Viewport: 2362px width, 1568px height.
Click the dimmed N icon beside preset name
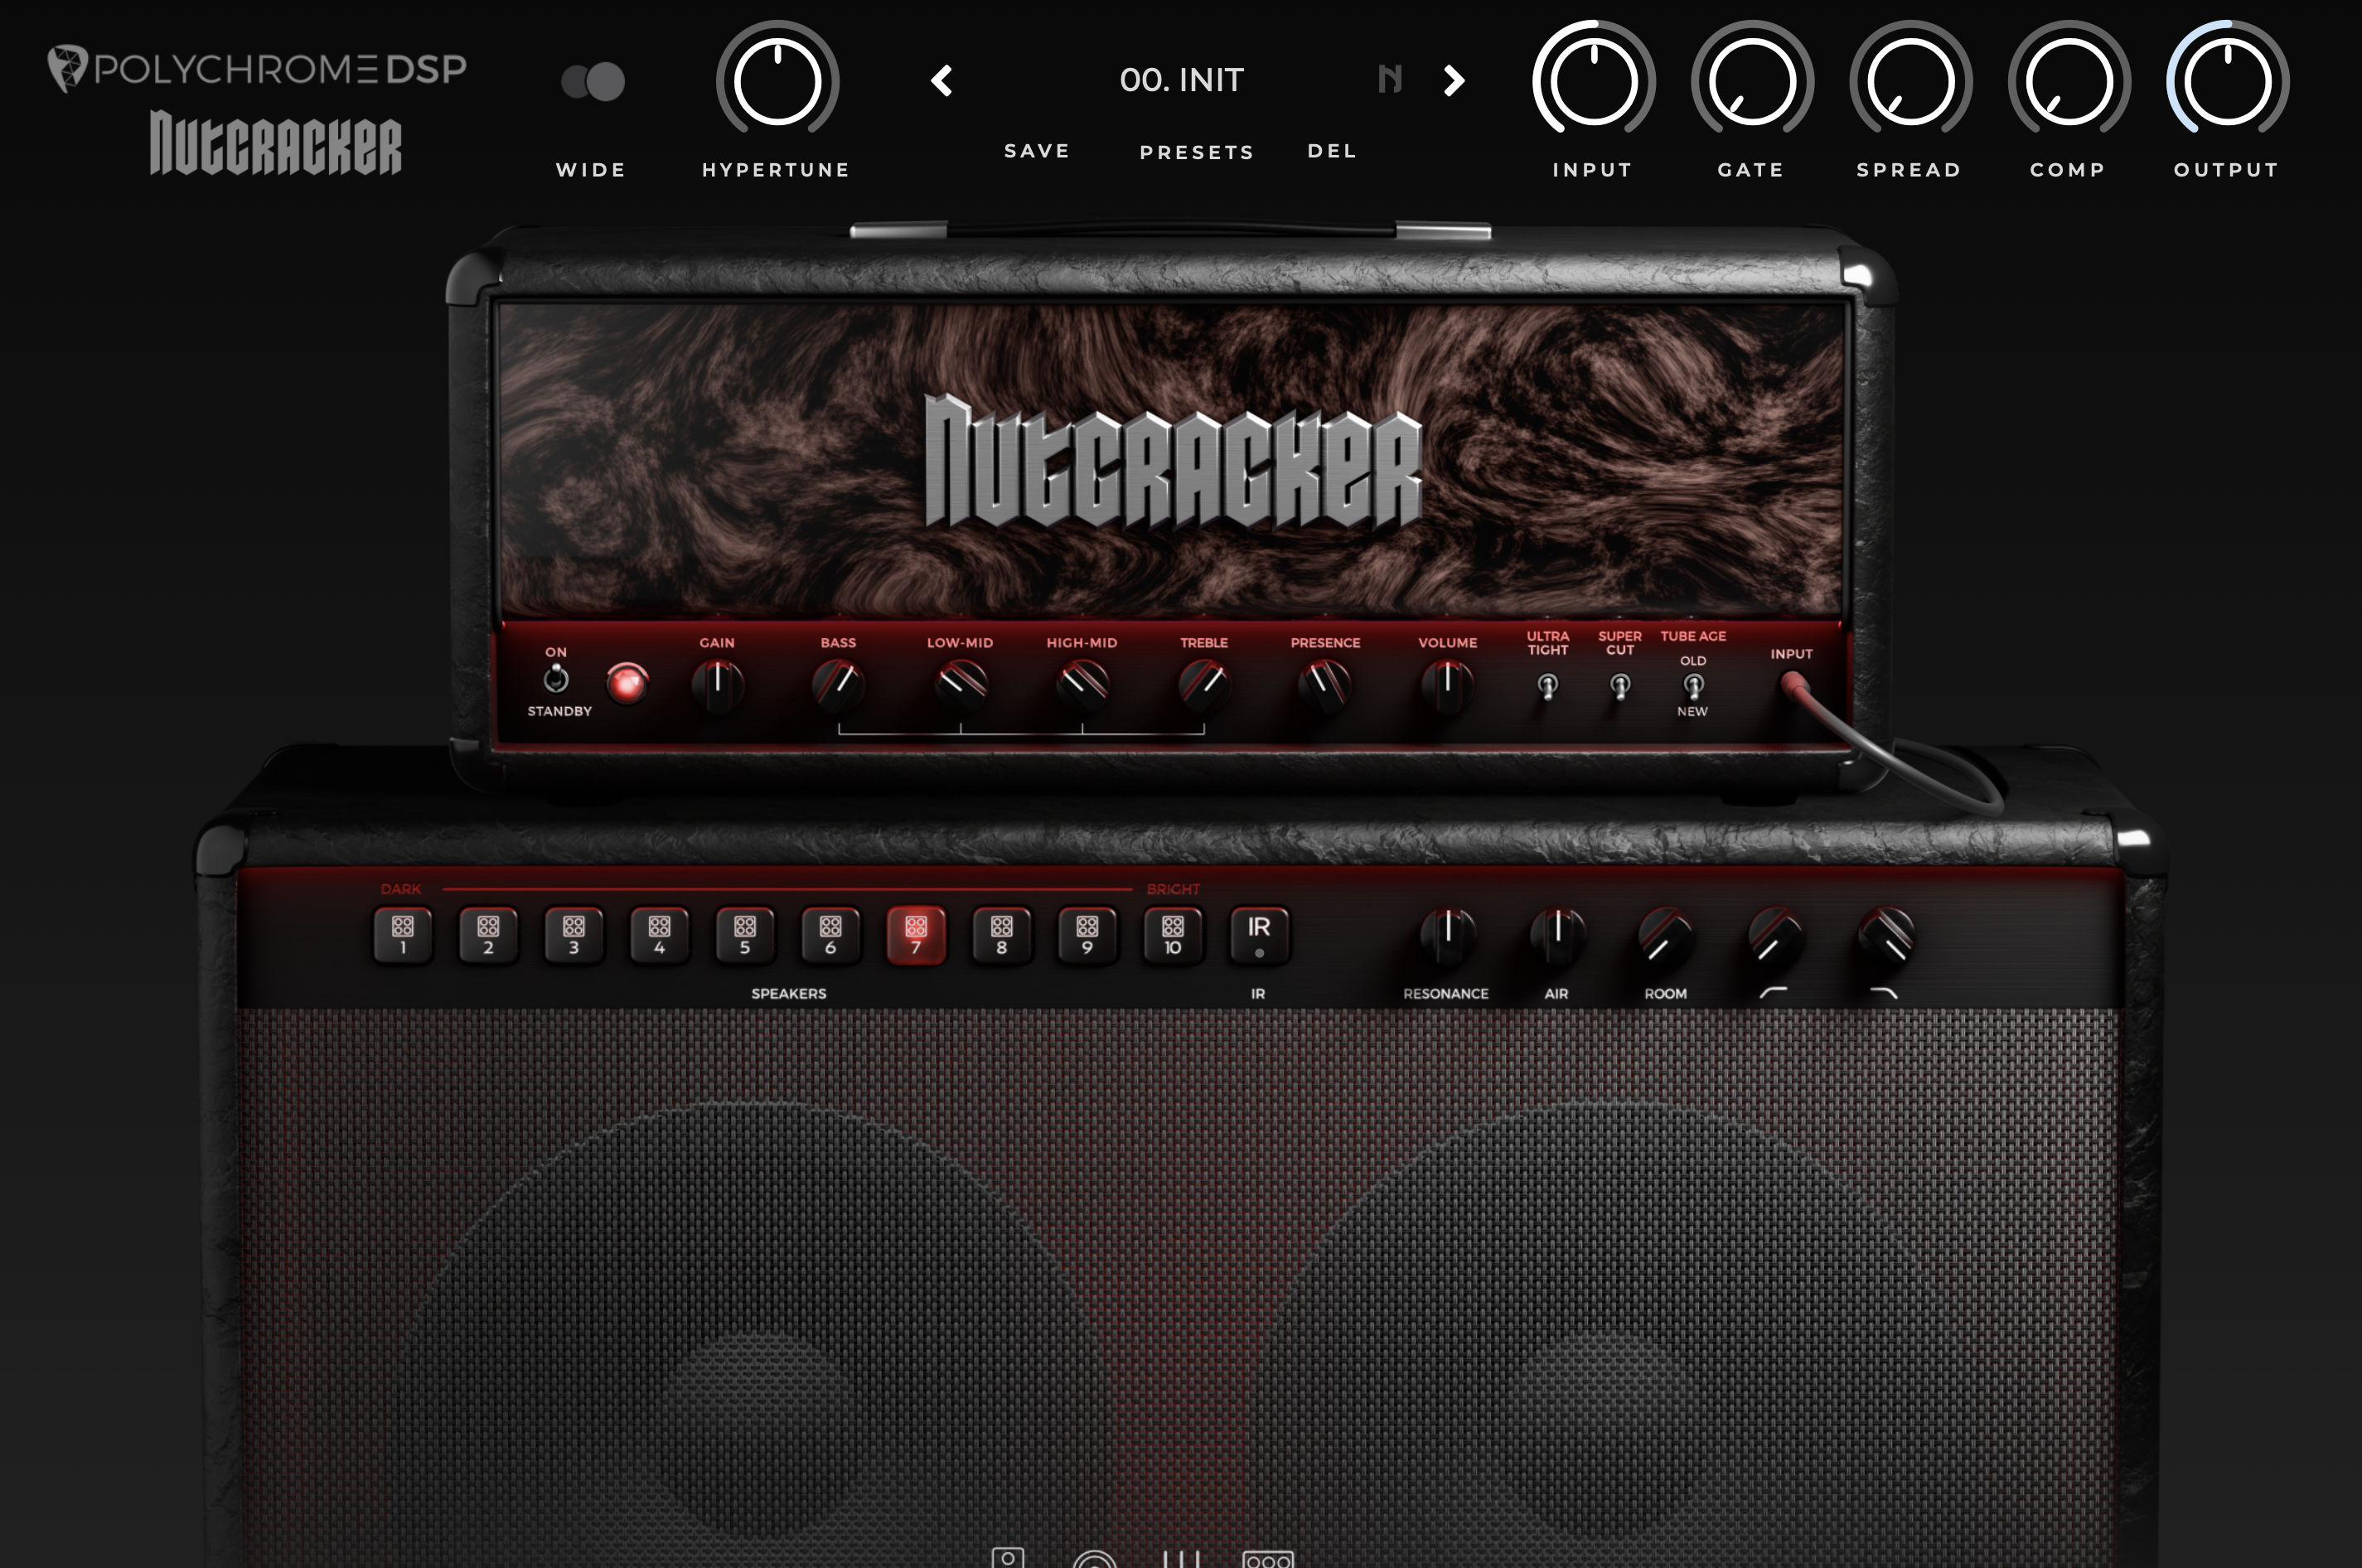pyautogui.click(x=1390, y=79)
